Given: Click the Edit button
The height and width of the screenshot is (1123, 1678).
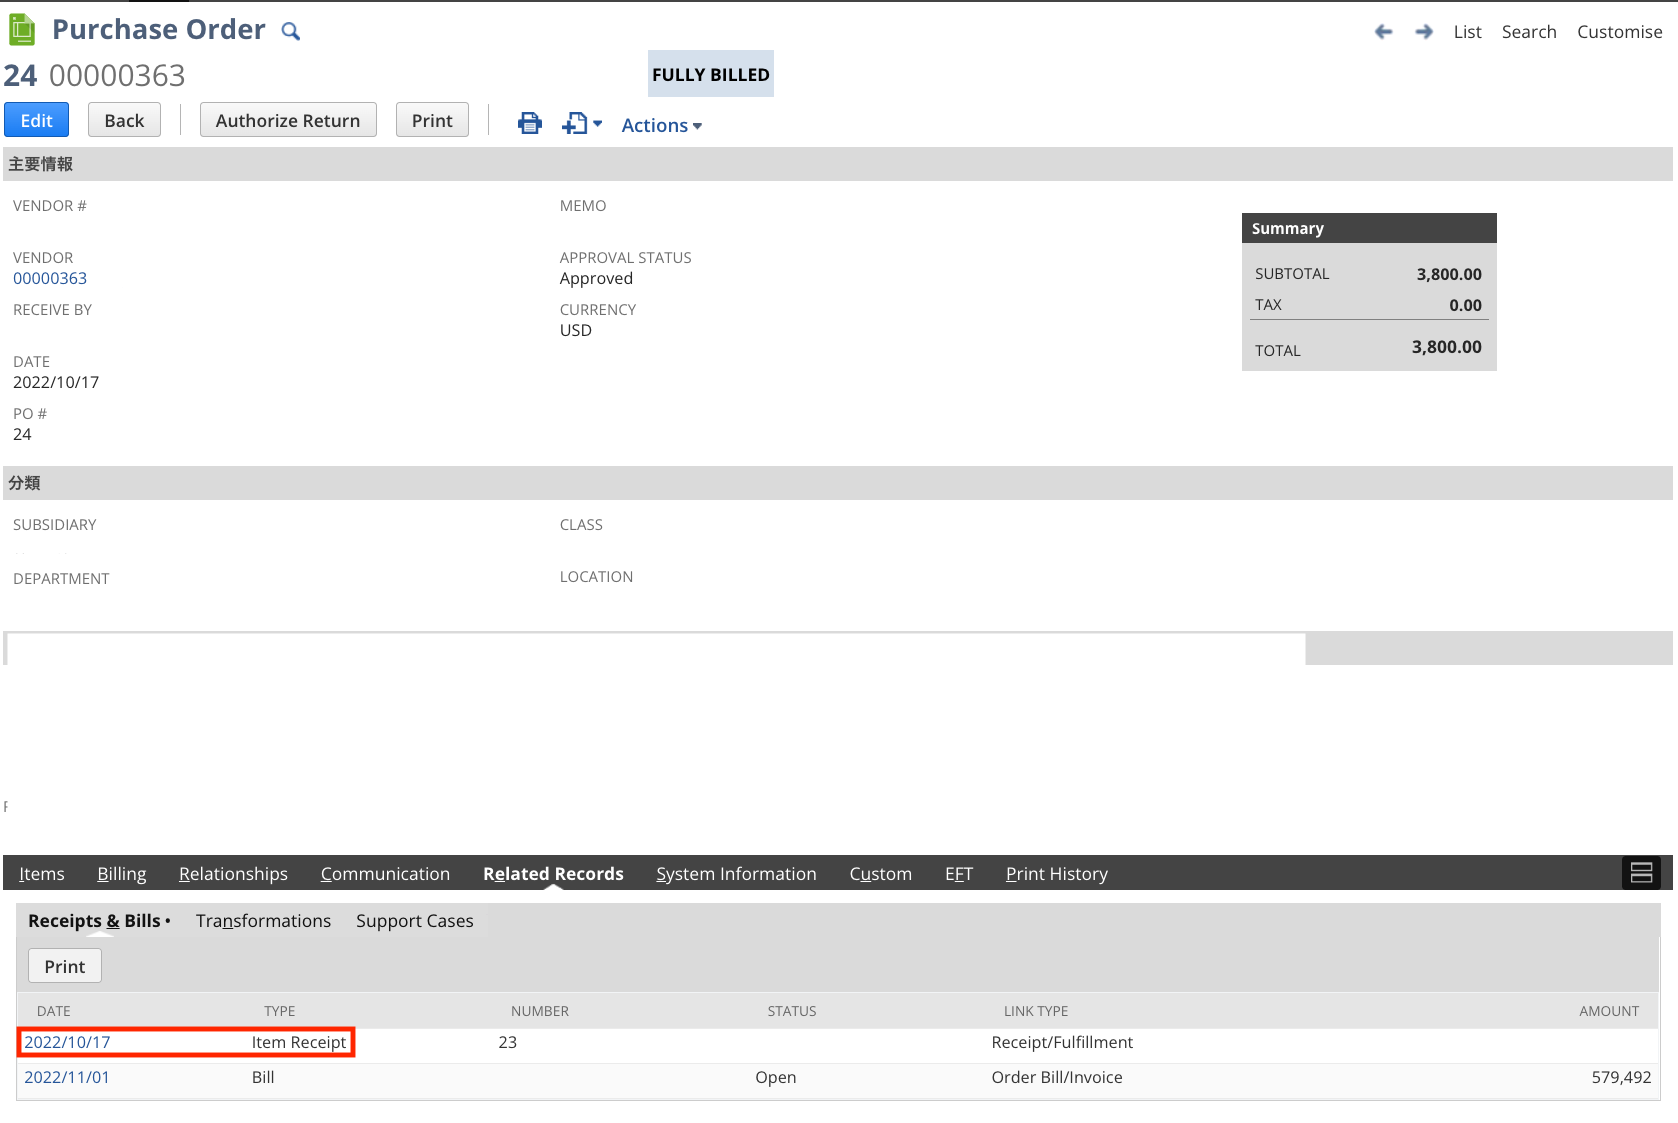Looking at the screenshot, I should [x=36, y=119].
